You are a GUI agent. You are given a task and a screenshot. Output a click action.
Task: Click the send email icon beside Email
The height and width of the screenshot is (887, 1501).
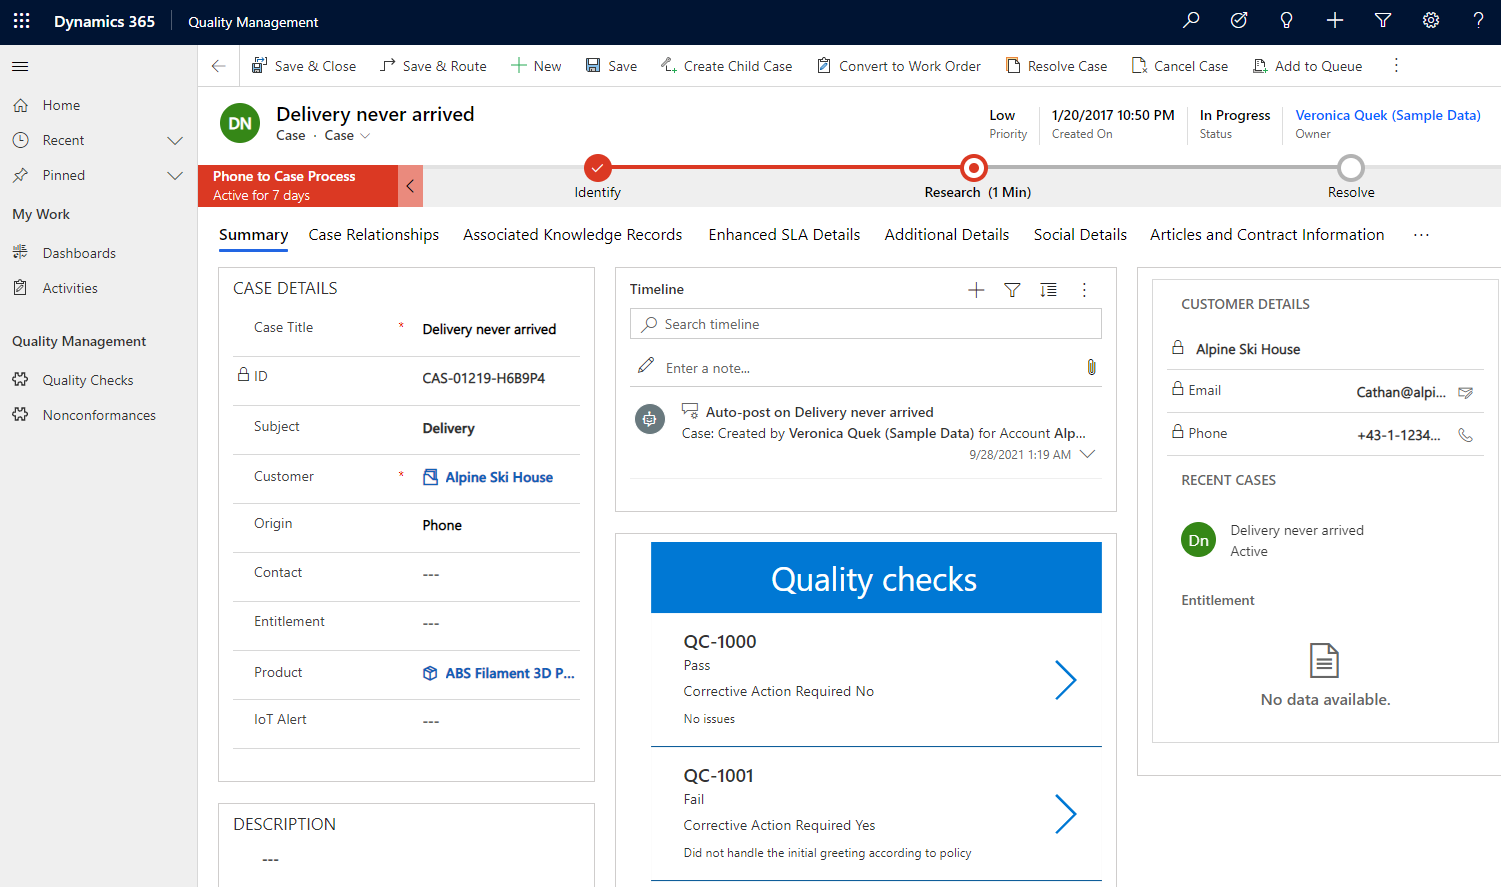coord(1465,392)
